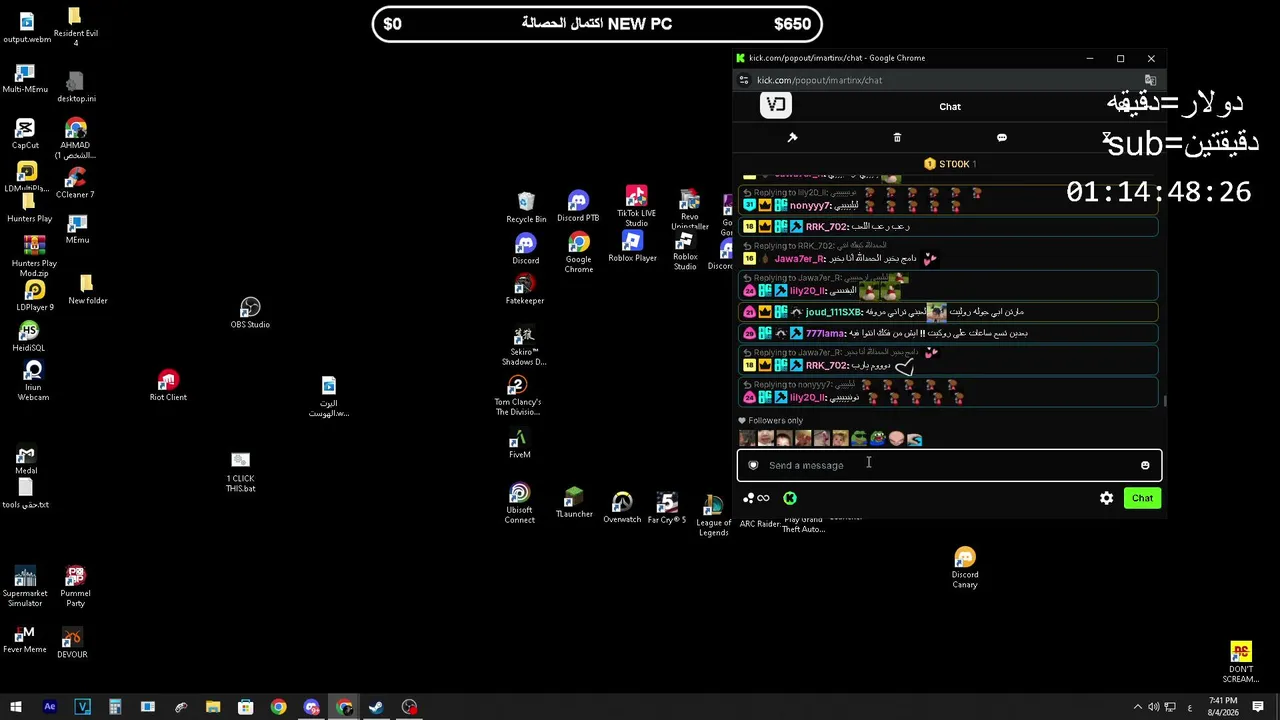Open the speech bubble chat options icon

coord(1002,137)
